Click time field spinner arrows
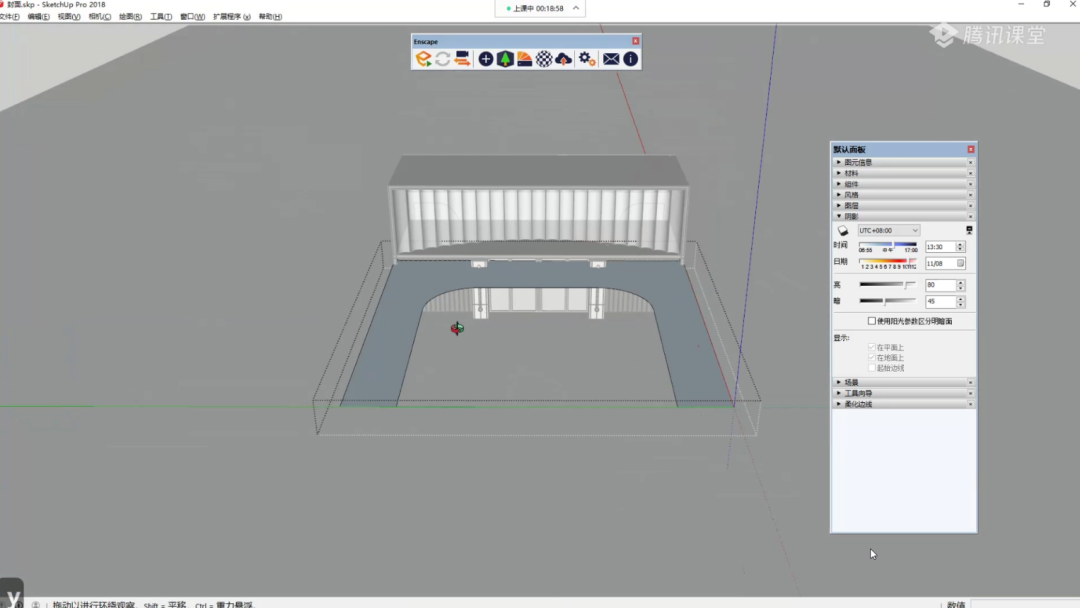This screenshot has height=608, width=1080. point(960,247)
